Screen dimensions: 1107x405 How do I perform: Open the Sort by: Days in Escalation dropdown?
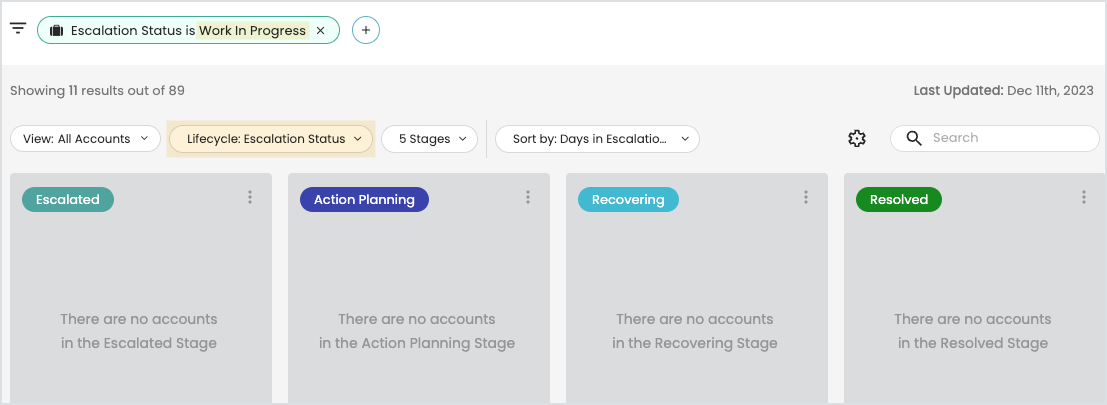[597, 139]
